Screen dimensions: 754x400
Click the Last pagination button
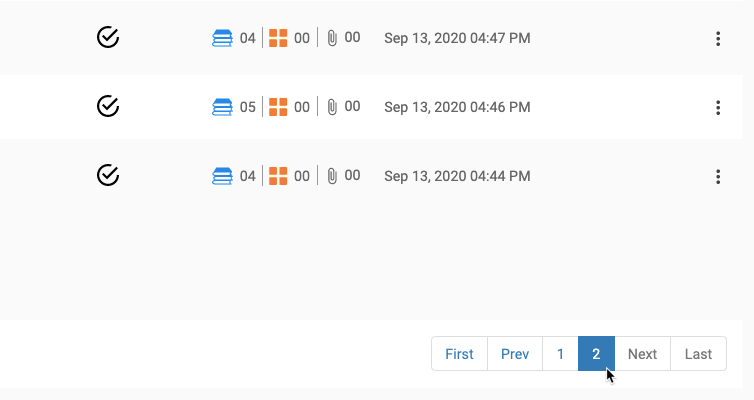tap(698, 354)
